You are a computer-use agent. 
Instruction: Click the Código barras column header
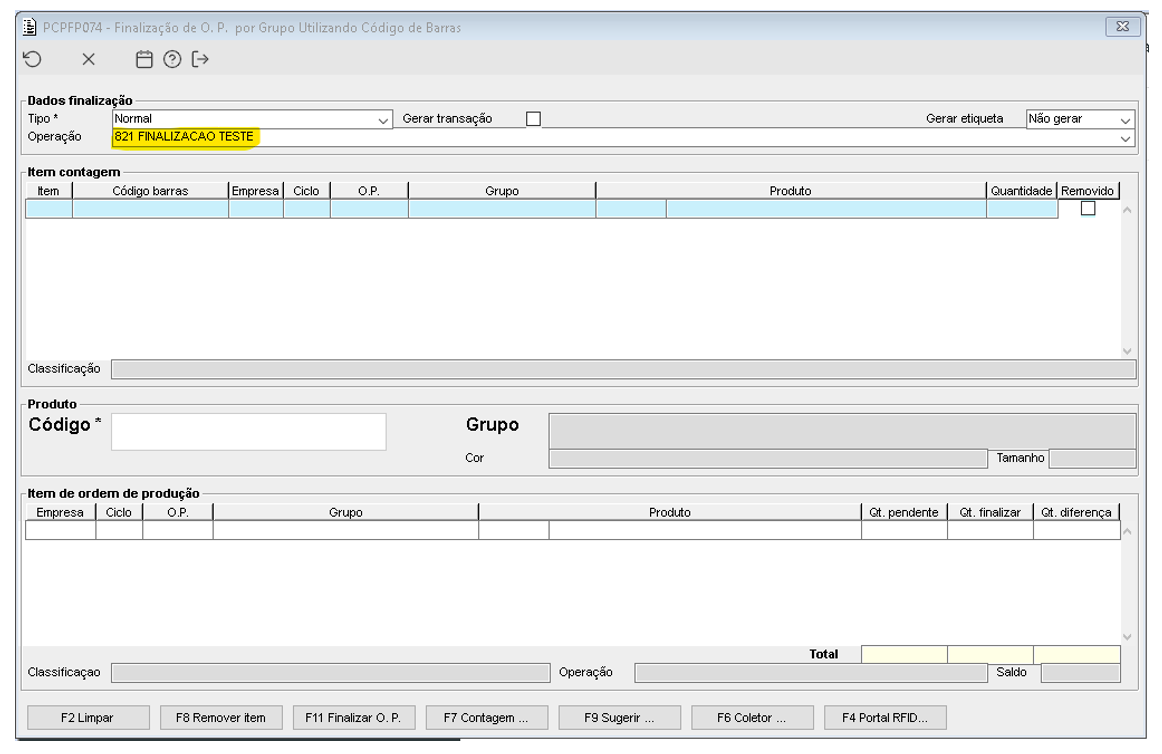point(150,190)
